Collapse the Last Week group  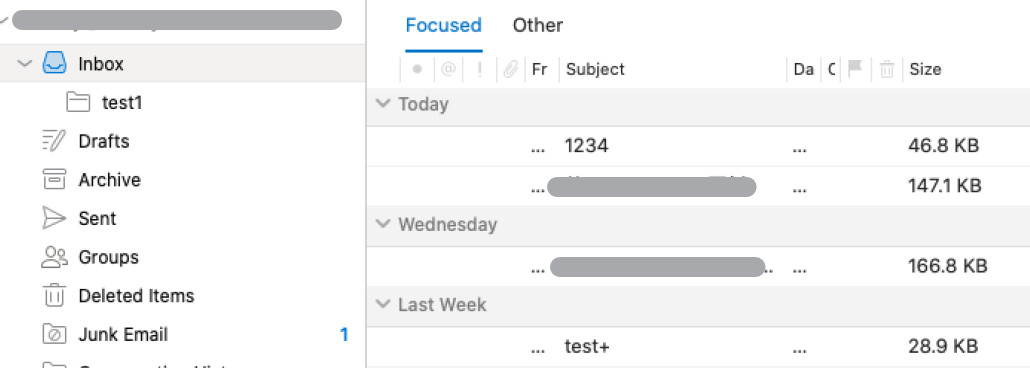click(382, 304)
